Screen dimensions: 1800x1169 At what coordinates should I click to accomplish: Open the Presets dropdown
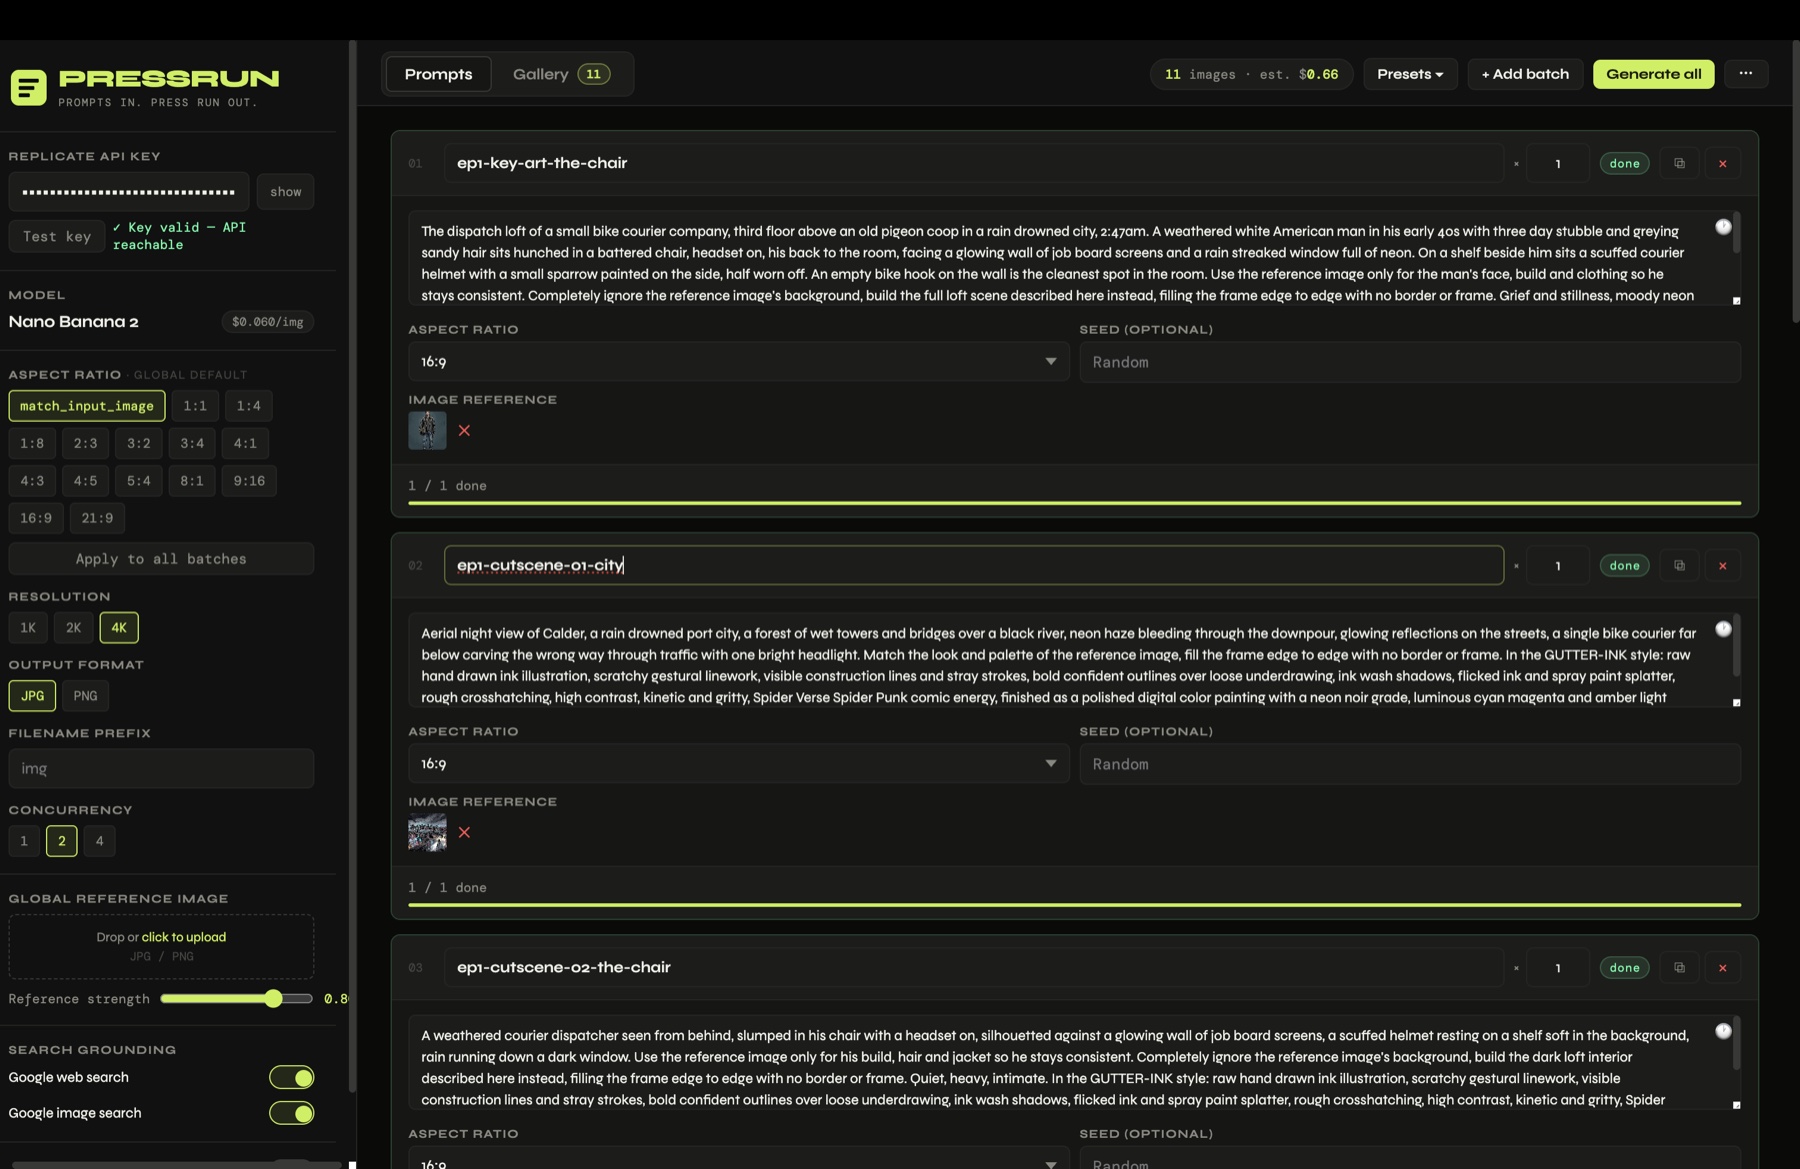pyautogui.click(x=1410, y=74)
